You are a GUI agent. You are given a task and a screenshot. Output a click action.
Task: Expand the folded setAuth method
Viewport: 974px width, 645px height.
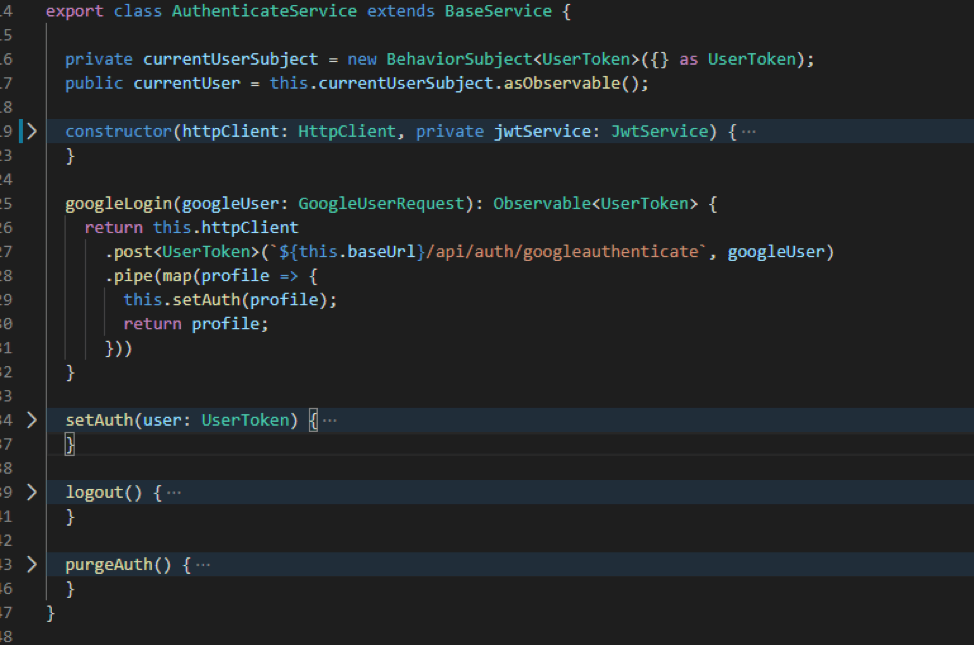point(32,420)
